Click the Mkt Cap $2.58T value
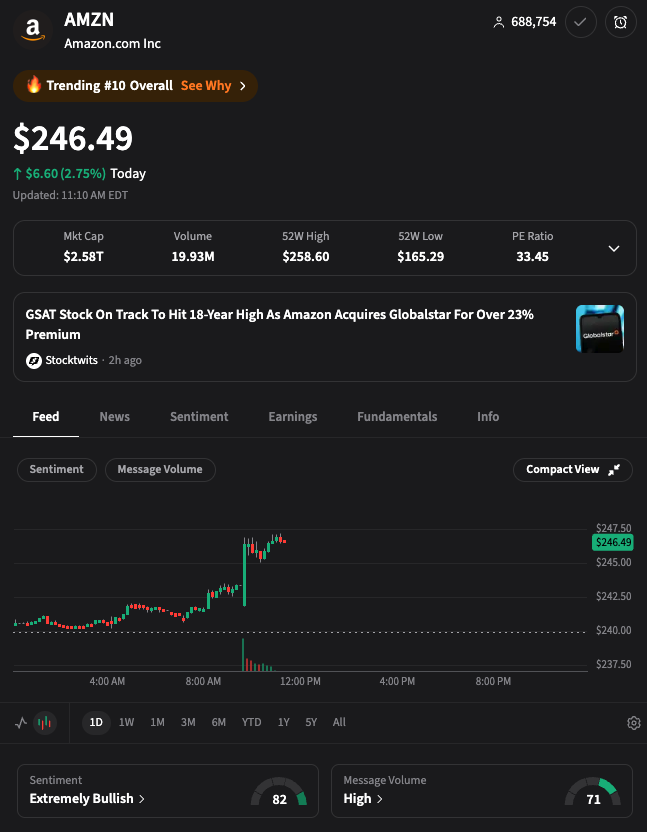This screenshot has height=832, width=647. click(x=83, y=257)
